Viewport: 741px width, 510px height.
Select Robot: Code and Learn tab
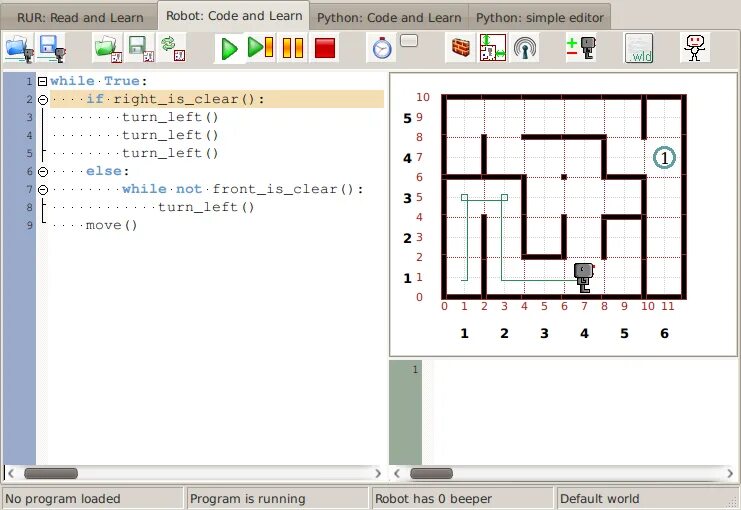pos(234,16)
